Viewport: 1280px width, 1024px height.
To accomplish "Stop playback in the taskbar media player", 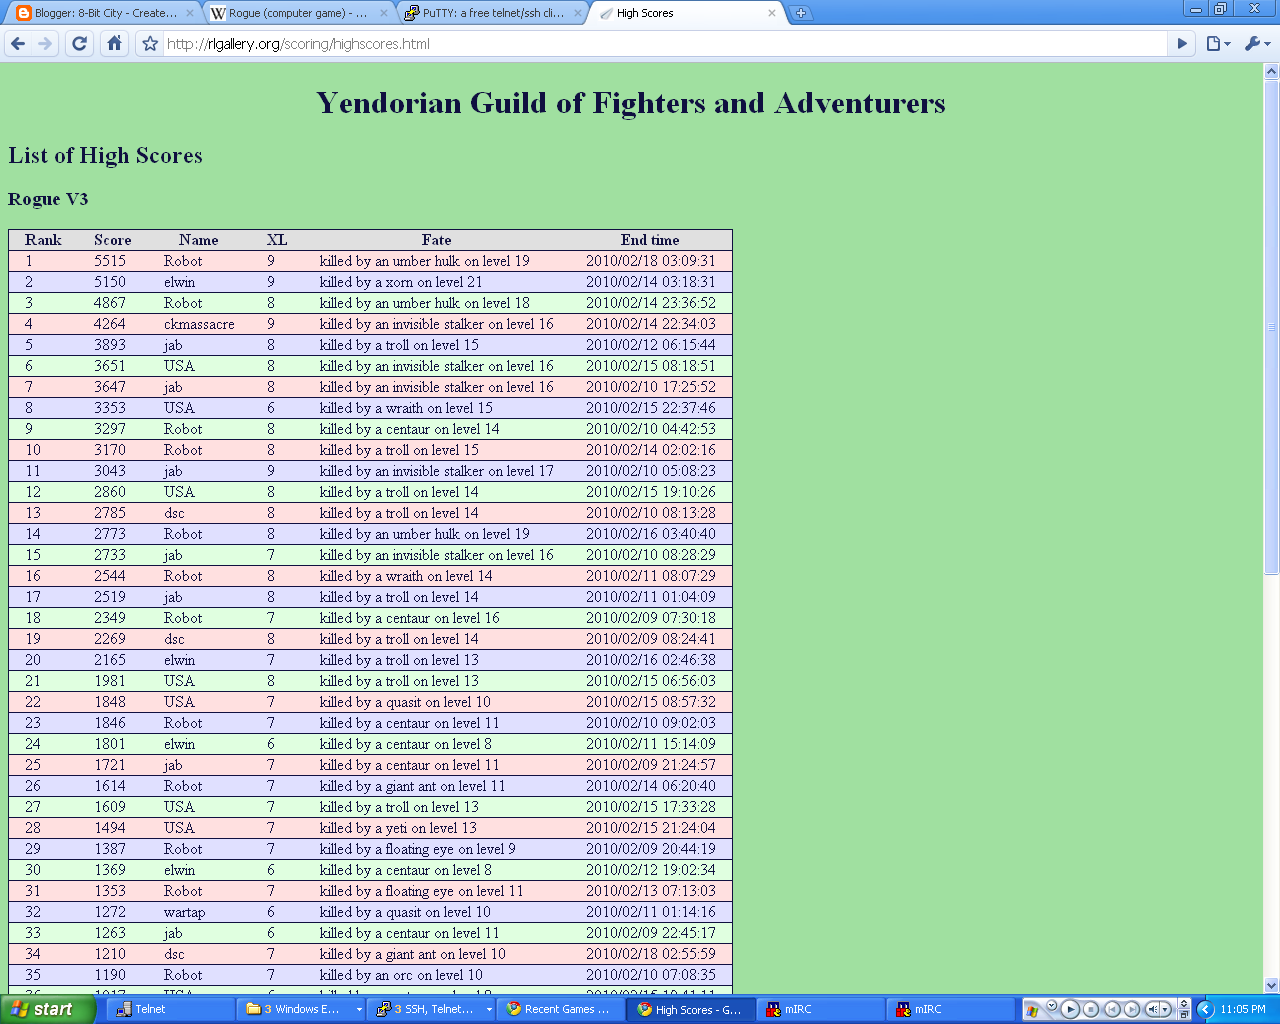I will coord(1091,1009).
